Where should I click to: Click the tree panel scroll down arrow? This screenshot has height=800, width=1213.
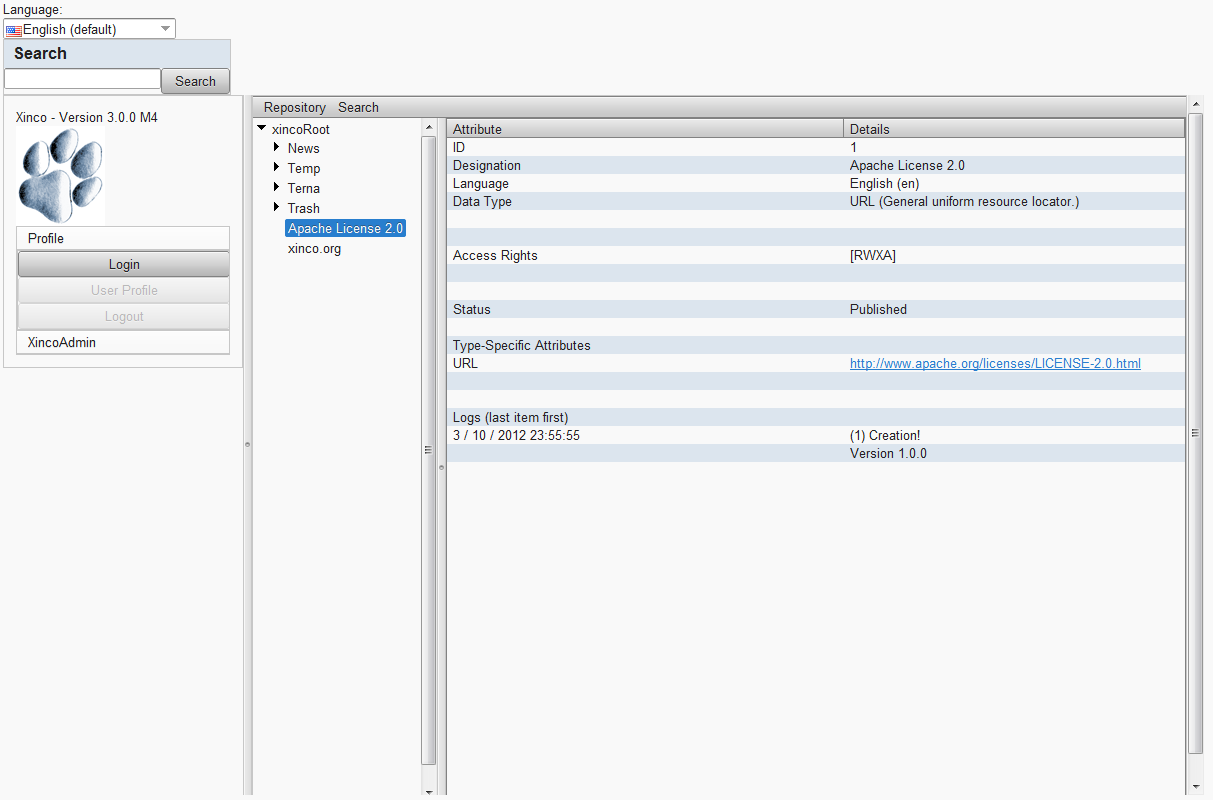coord(429,791)
